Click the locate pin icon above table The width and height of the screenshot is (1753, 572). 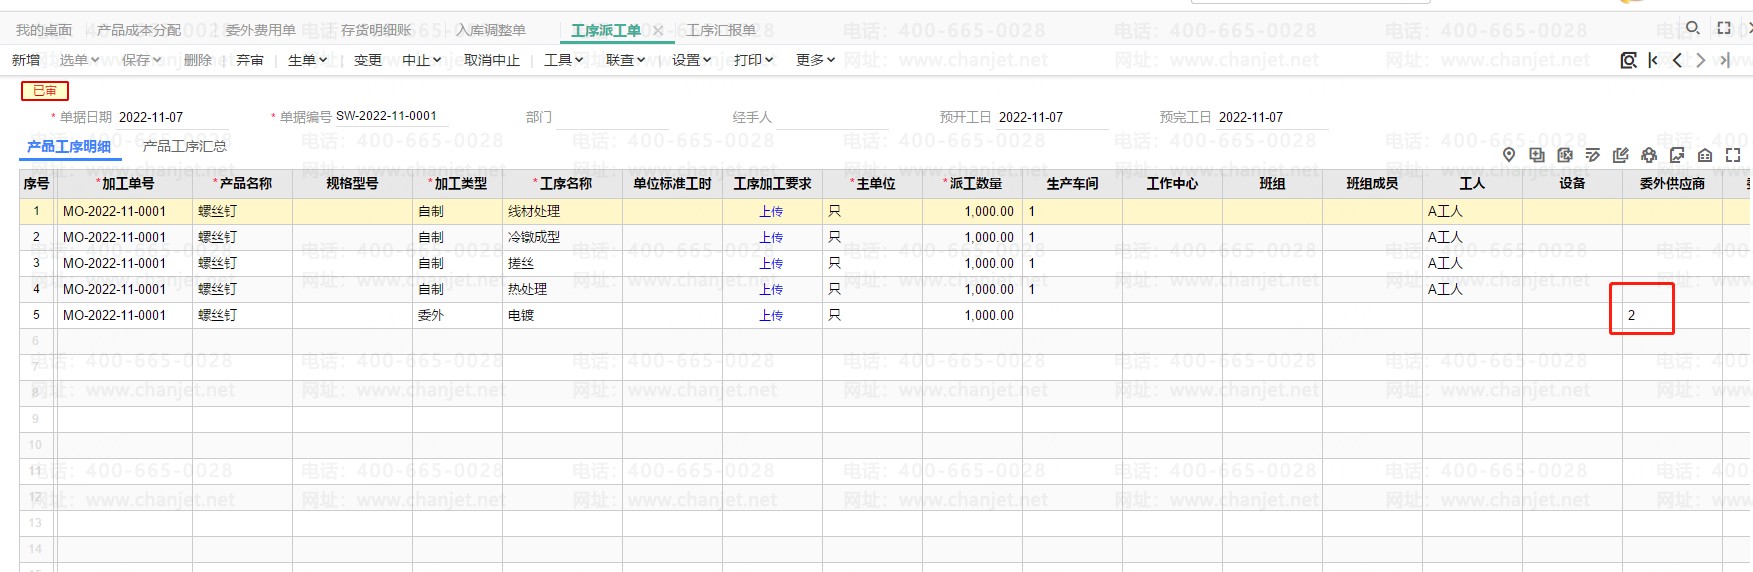click(1509, 154)
